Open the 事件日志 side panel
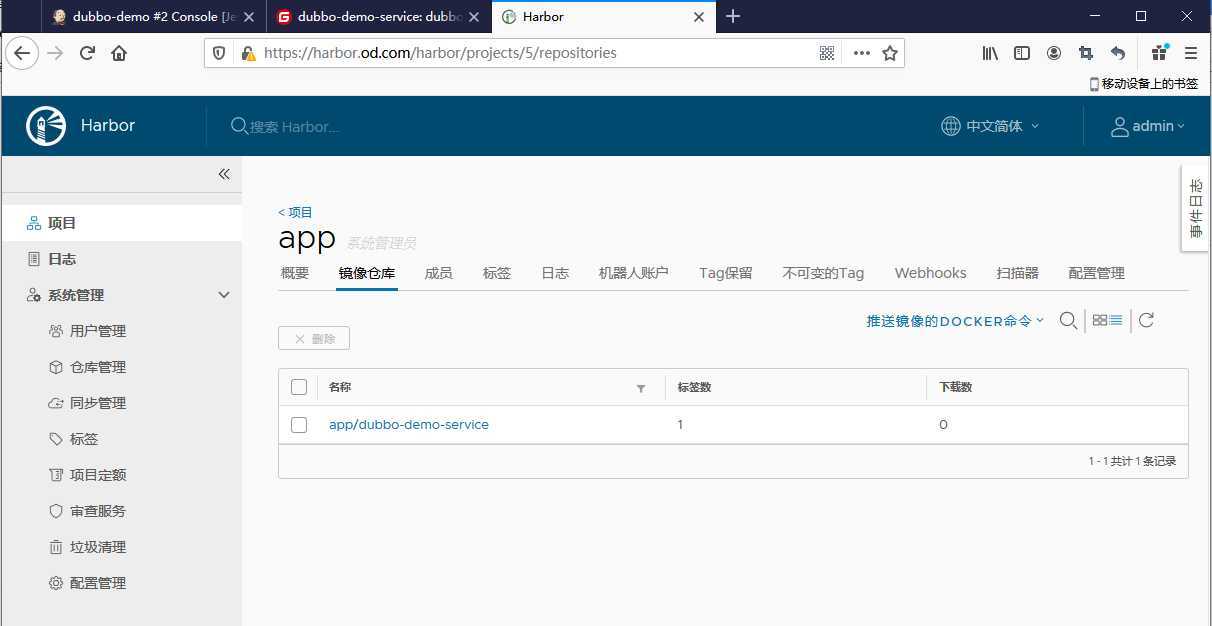Screen dimensions: 1212x626 pyautogui.click(x=1195, y=208)
